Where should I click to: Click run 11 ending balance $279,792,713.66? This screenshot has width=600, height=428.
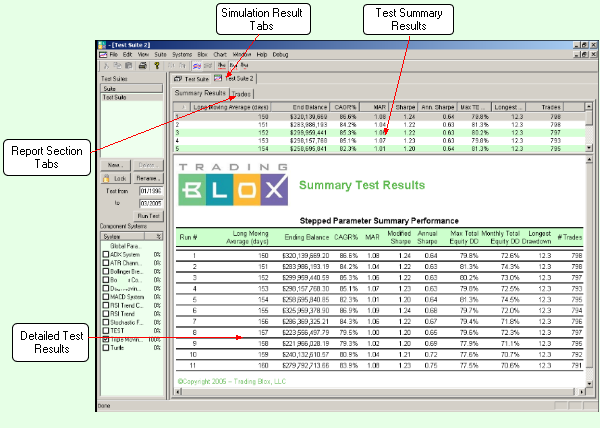click(306, 365)
